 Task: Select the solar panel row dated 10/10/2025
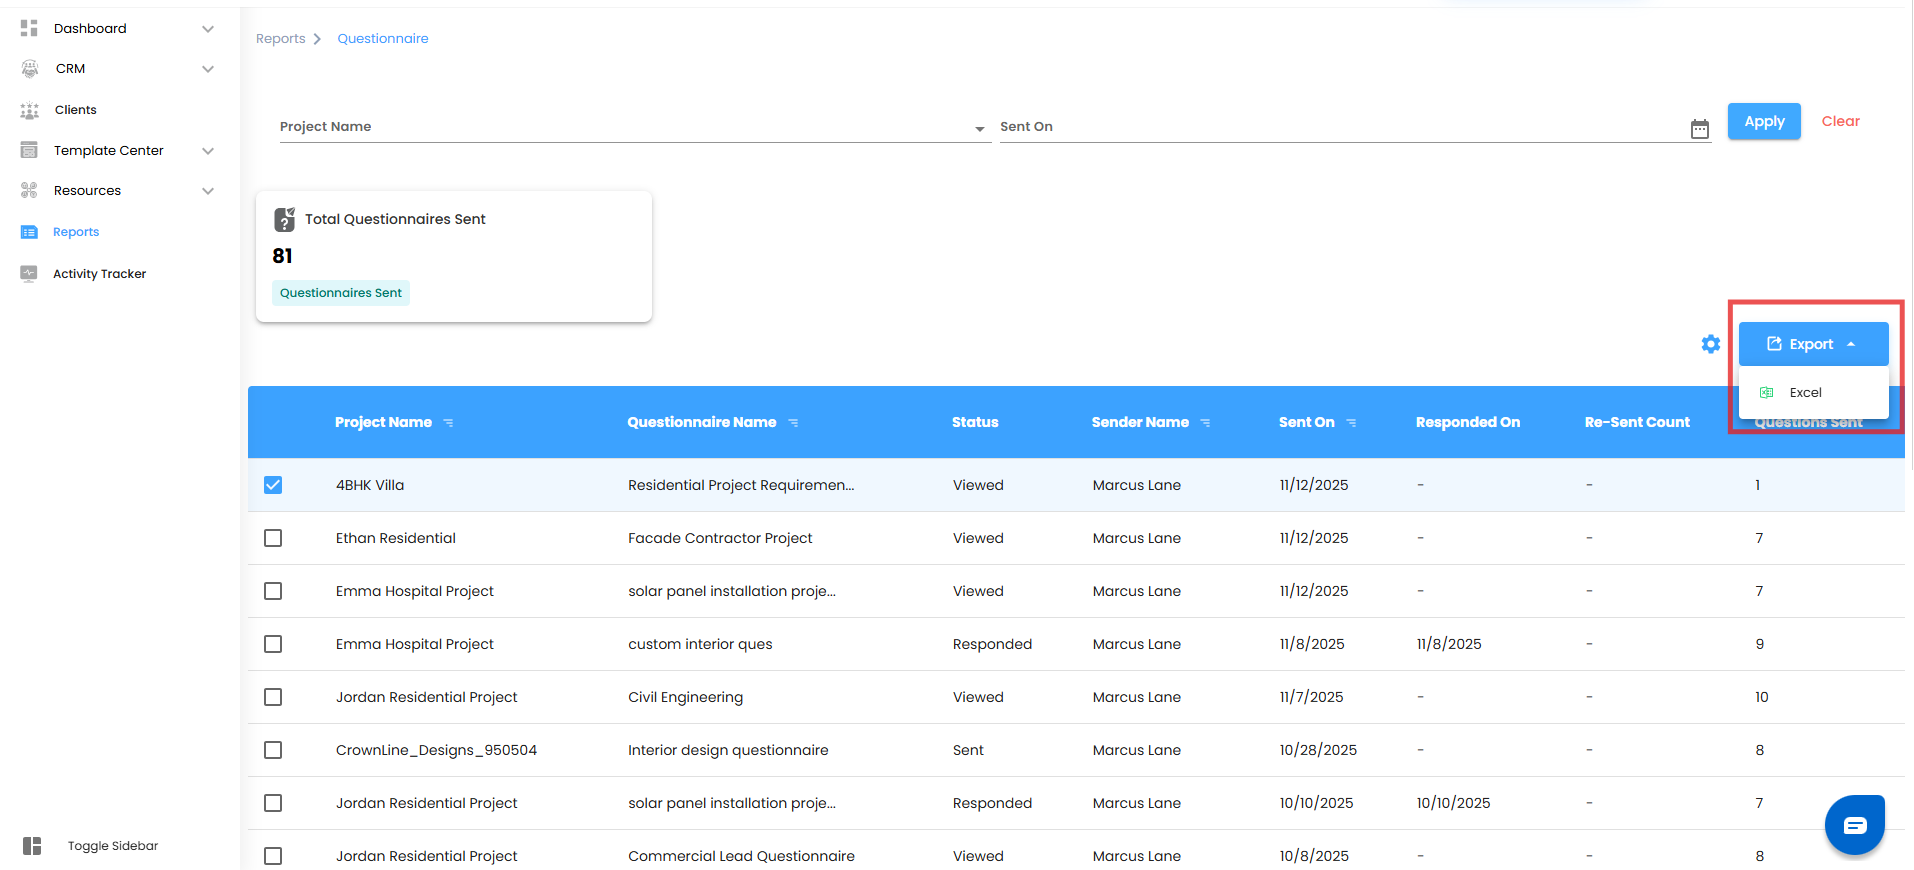point(273,803)
